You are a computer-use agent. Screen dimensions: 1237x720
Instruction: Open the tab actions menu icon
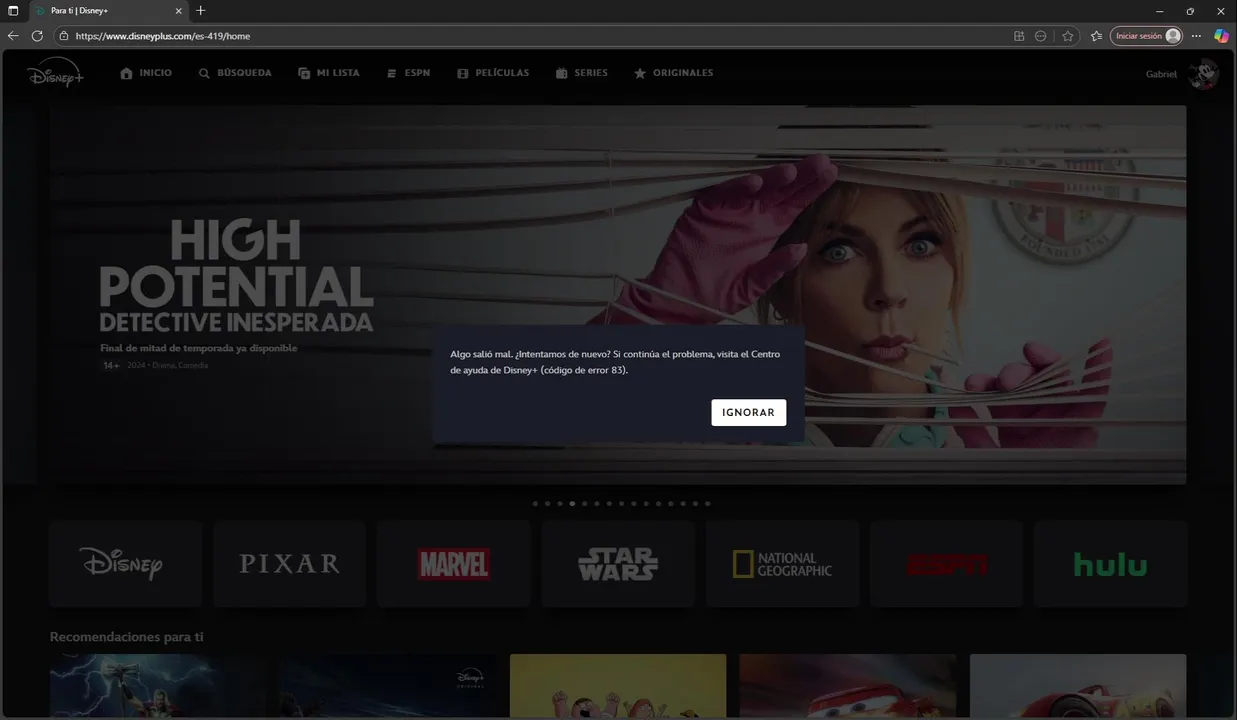13,10
